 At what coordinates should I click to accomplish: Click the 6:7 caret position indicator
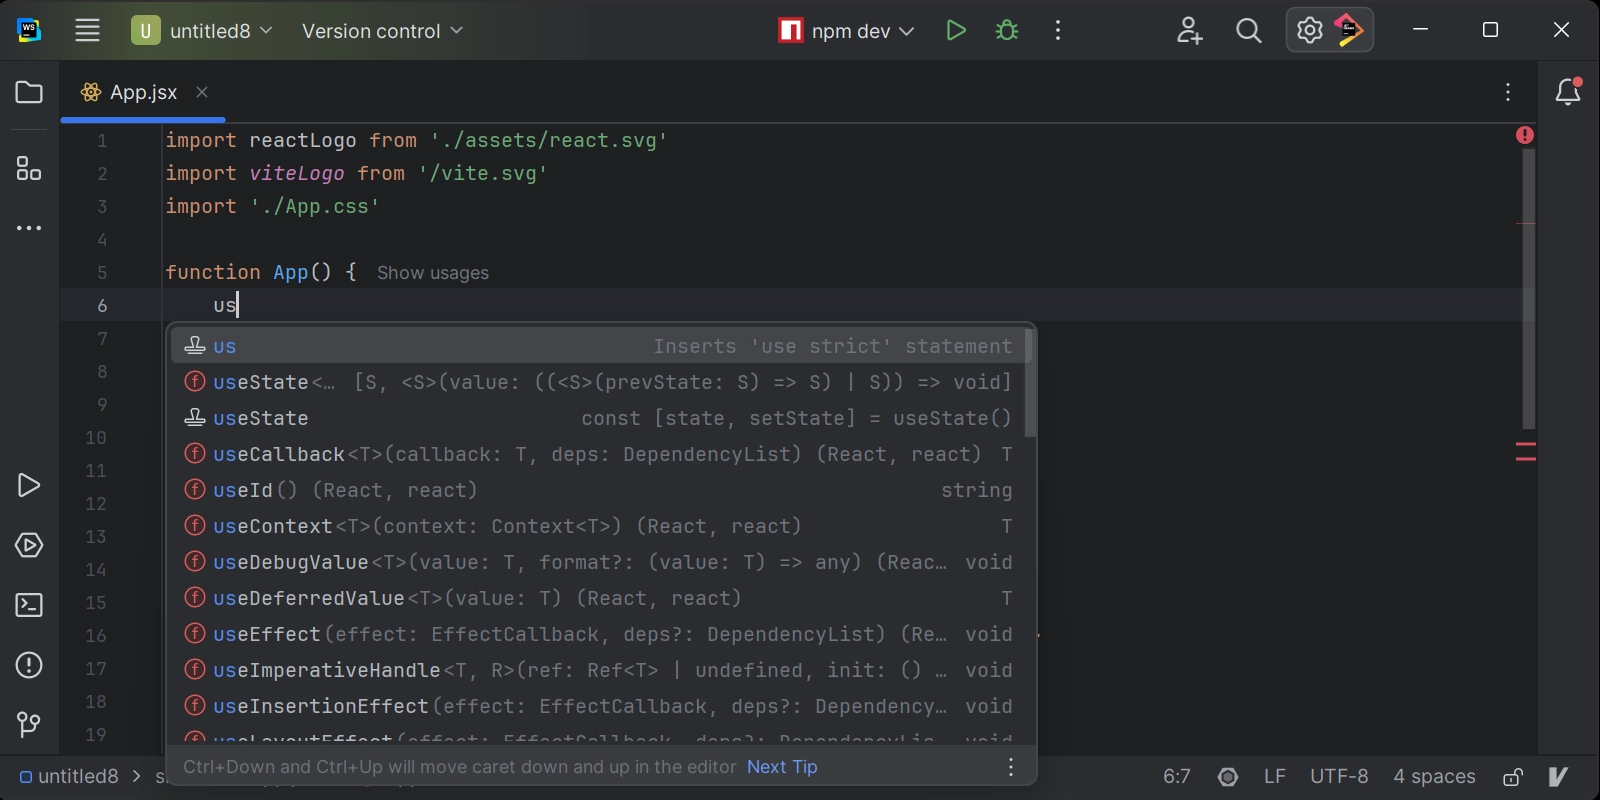click(x=1177, y=777)
